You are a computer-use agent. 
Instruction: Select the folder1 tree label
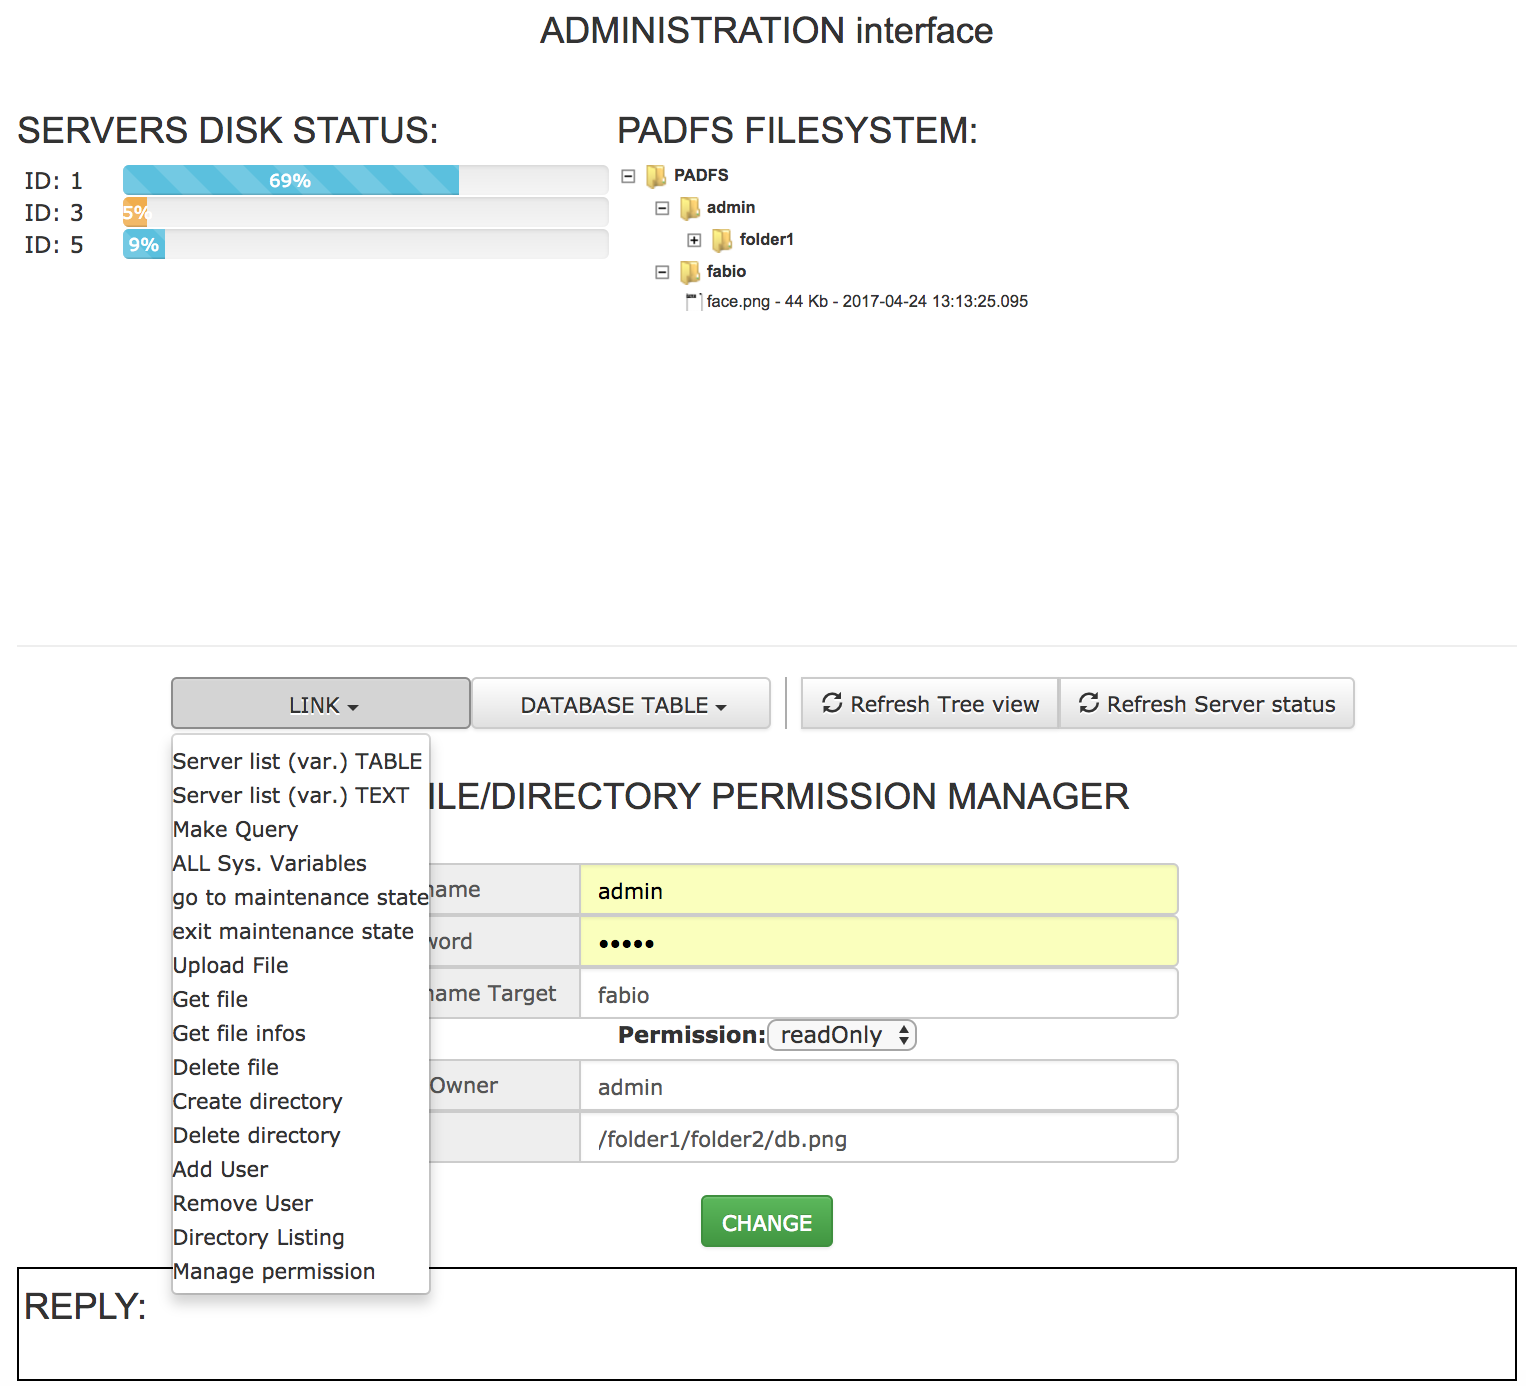(x=767, y=240)
